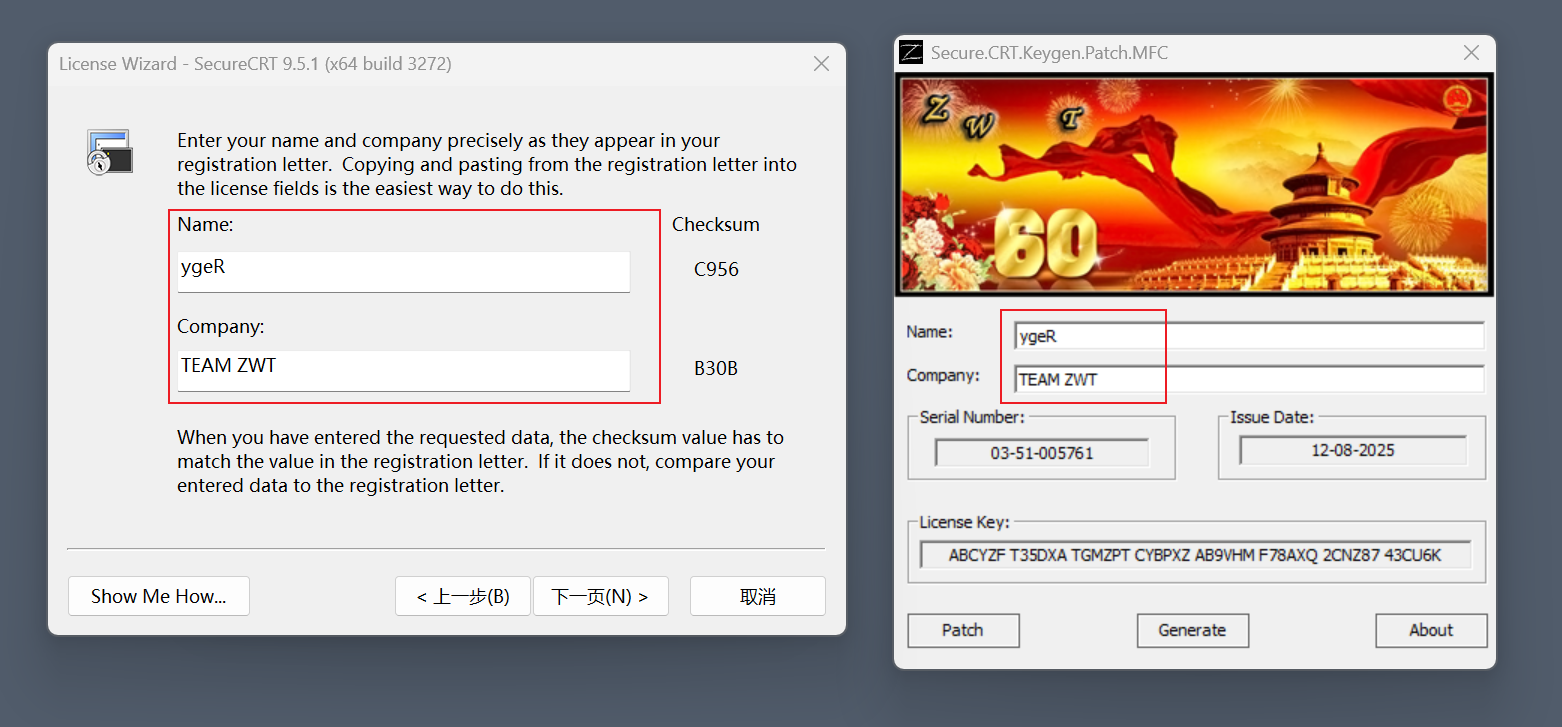The image size is (1562, 727).
Task: Click the Issue Date group label
Action: pyautogui.click(x=1272, y=417)
